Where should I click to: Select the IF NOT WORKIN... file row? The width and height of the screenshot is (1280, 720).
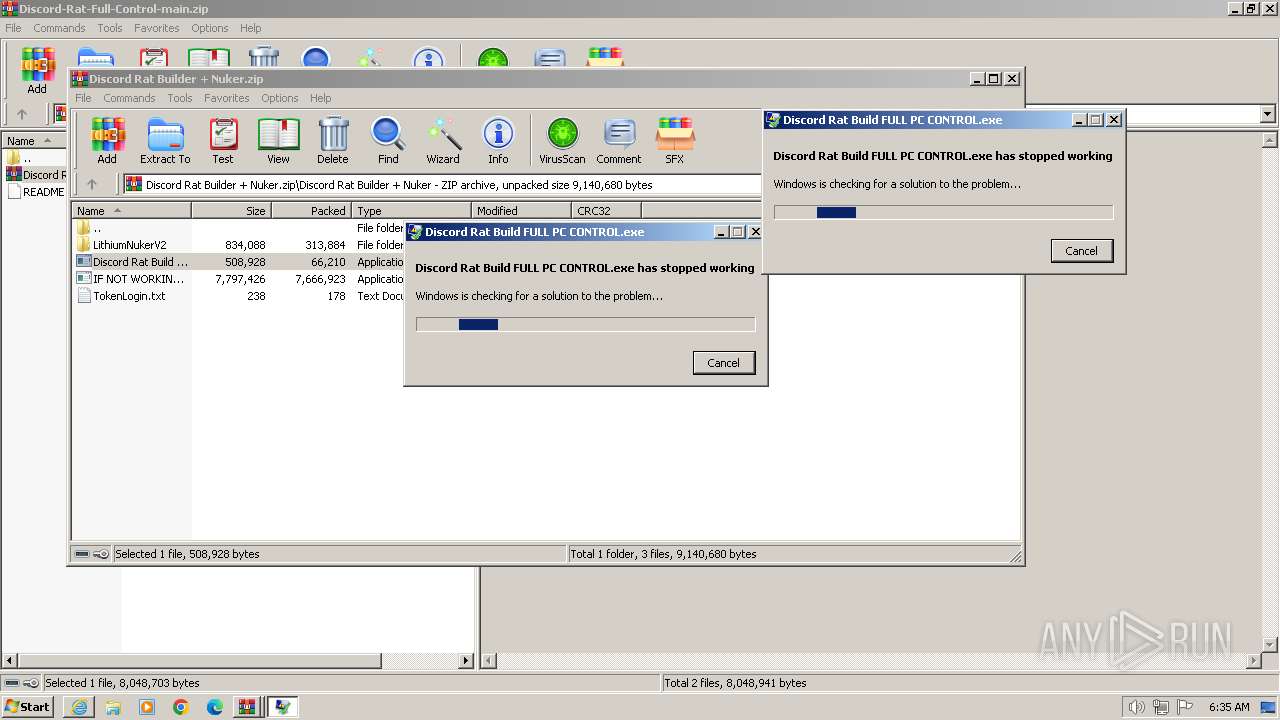(240, 279)
